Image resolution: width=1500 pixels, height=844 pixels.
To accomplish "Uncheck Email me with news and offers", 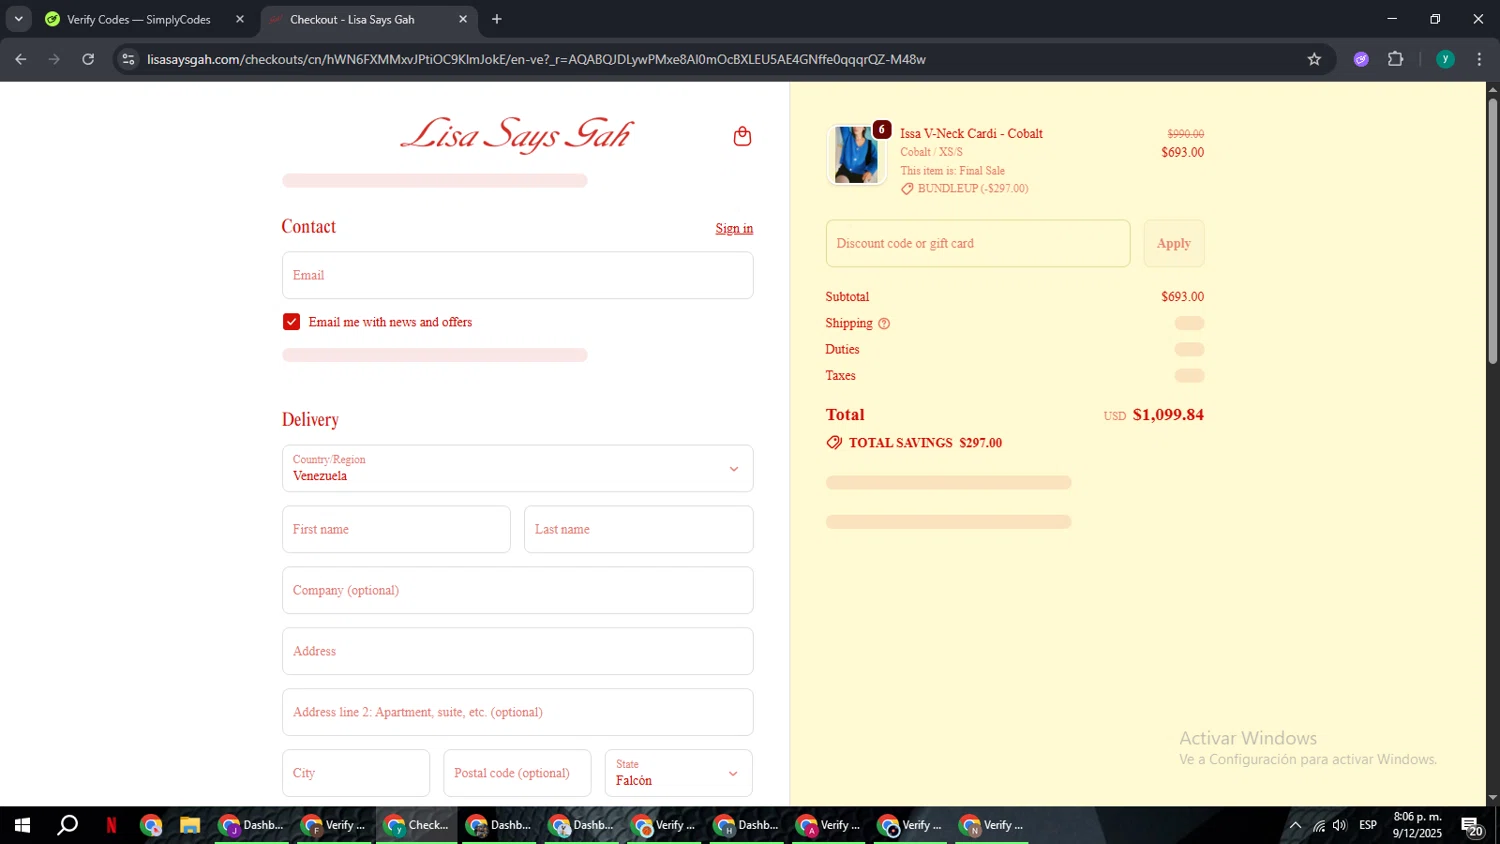I will 291,322.
